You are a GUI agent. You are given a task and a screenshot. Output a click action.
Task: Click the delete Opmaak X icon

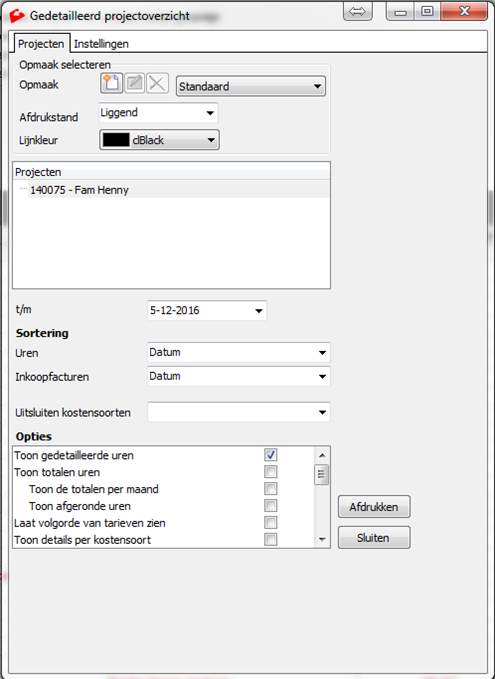click(x=157, y=83)
